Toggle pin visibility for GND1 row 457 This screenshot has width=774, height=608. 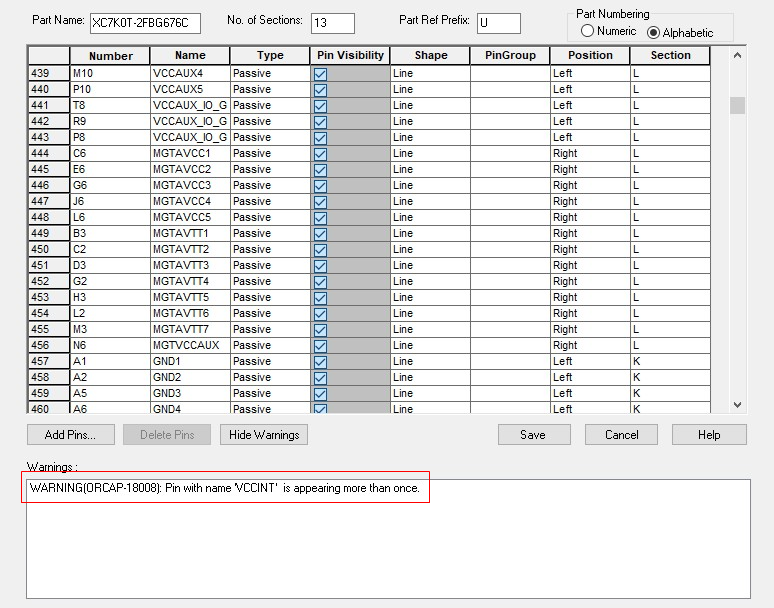click(x=320, y=362)
